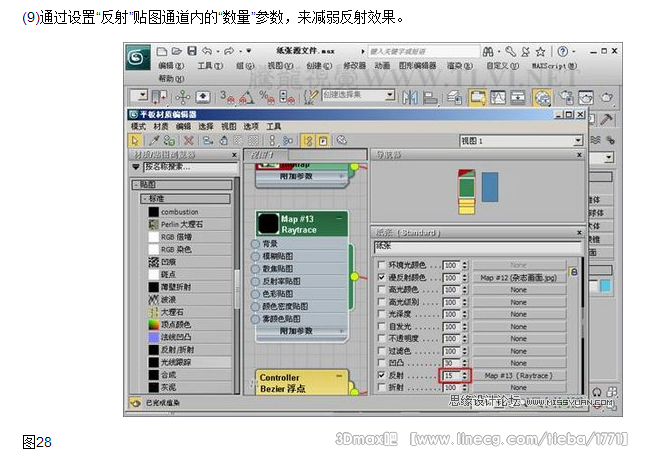Delete selected node with red X icon

(x=189, y=141)
